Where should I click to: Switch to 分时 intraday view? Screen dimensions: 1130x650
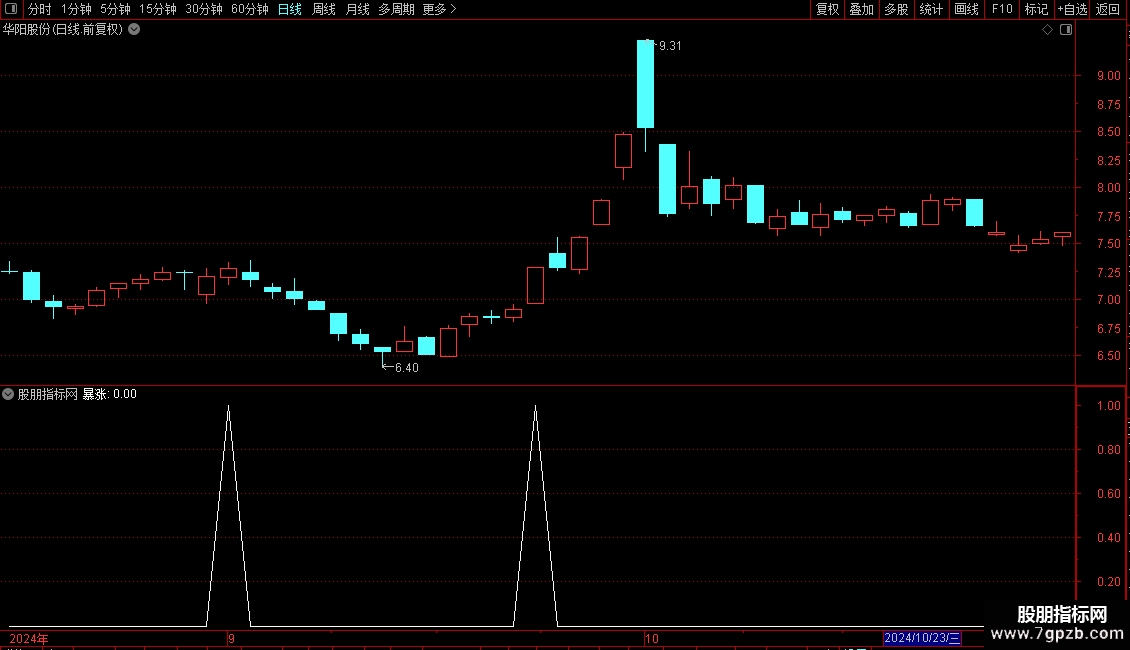tap(40, 9)
